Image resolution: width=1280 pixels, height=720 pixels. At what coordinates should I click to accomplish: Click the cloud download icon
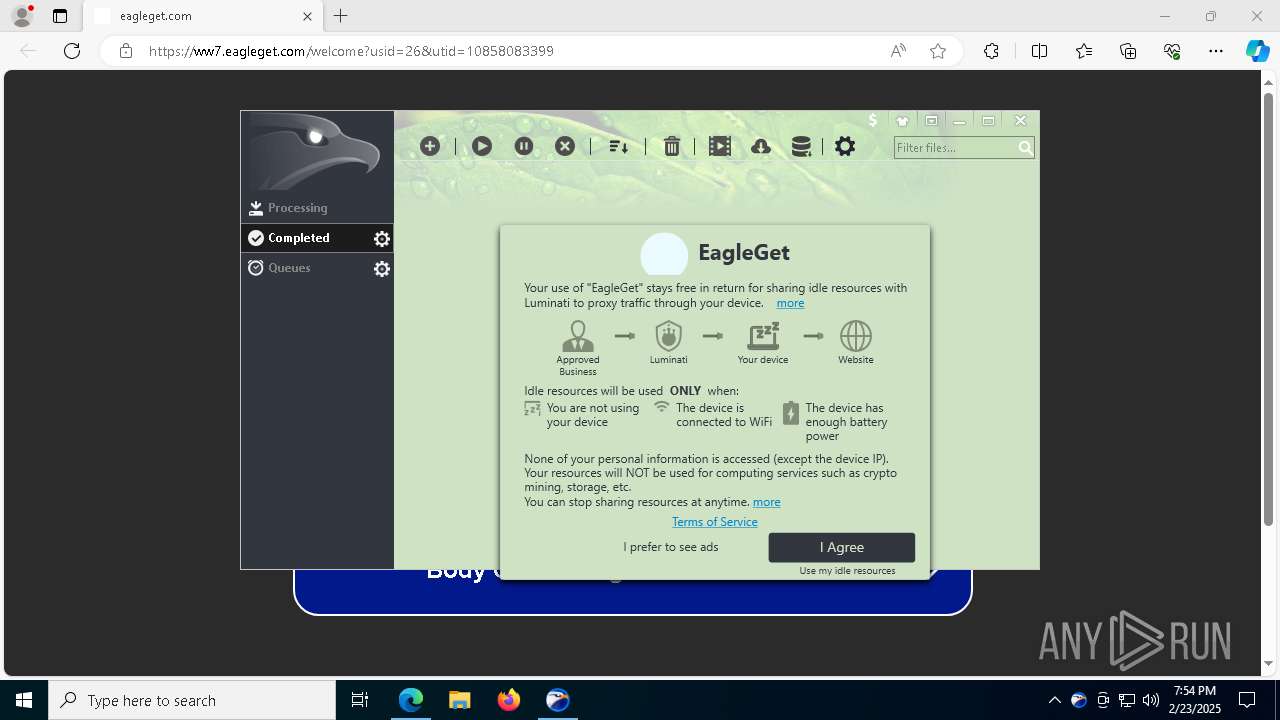(761, 146)
